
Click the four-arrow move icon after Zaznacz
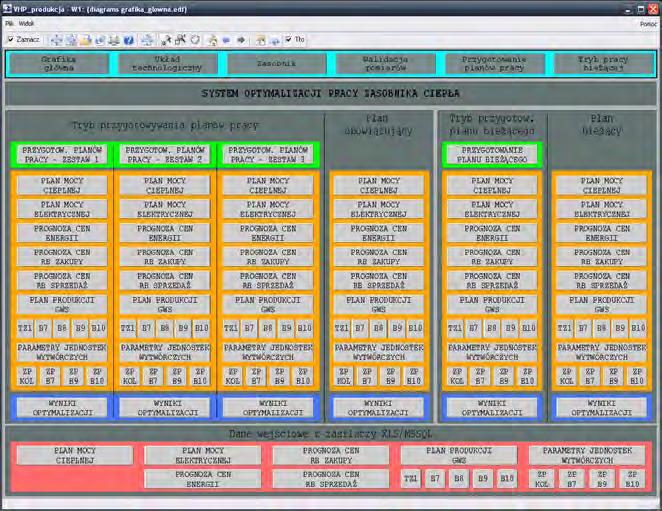[56, 40]
